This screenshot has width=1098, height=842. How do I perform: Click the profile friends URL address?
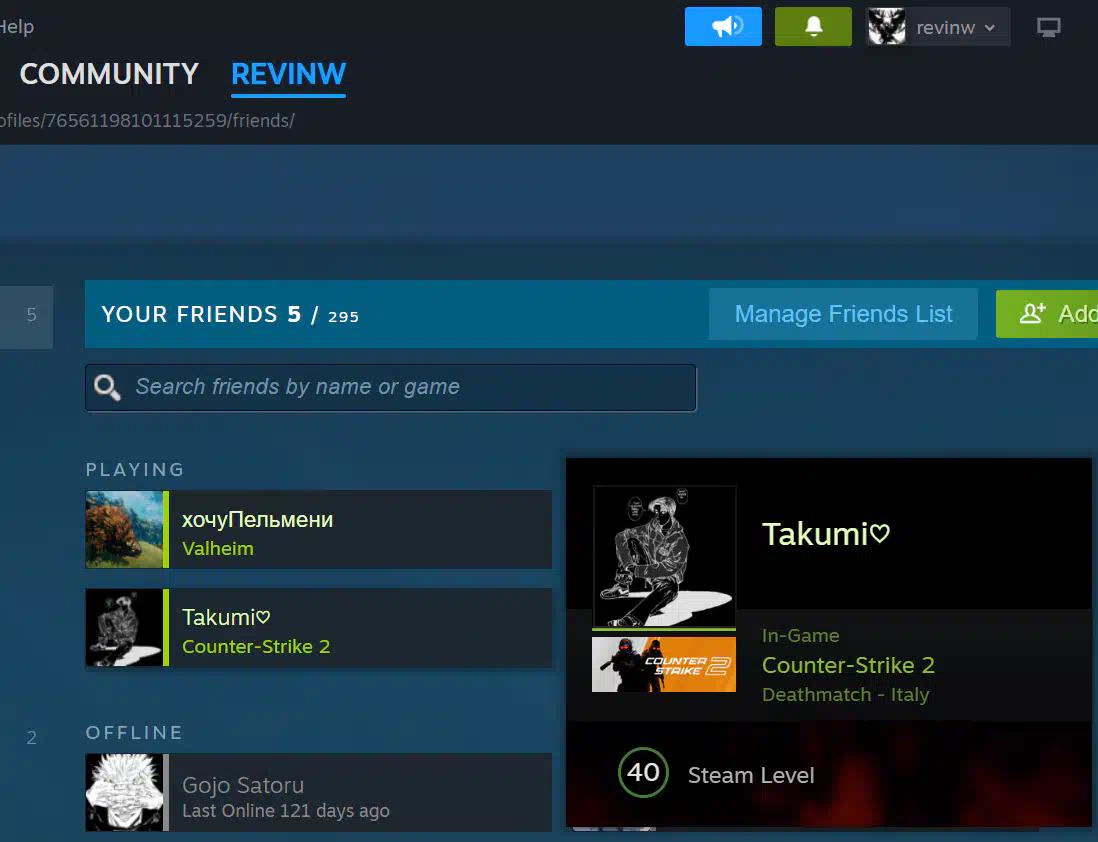(147, 120)
